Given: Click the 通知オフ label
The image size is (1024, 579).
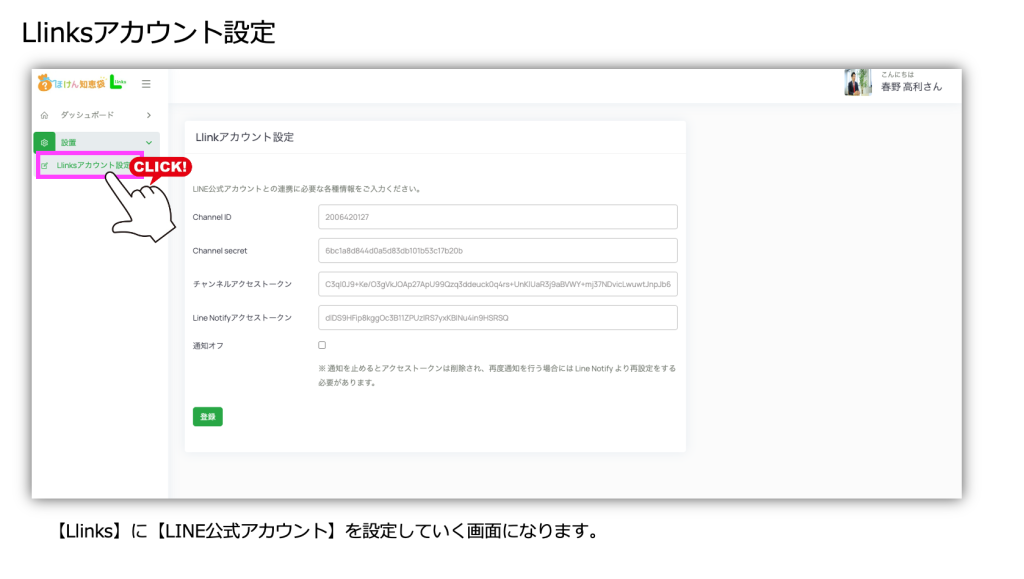Looking at the screenshot, I should (208, 346).
